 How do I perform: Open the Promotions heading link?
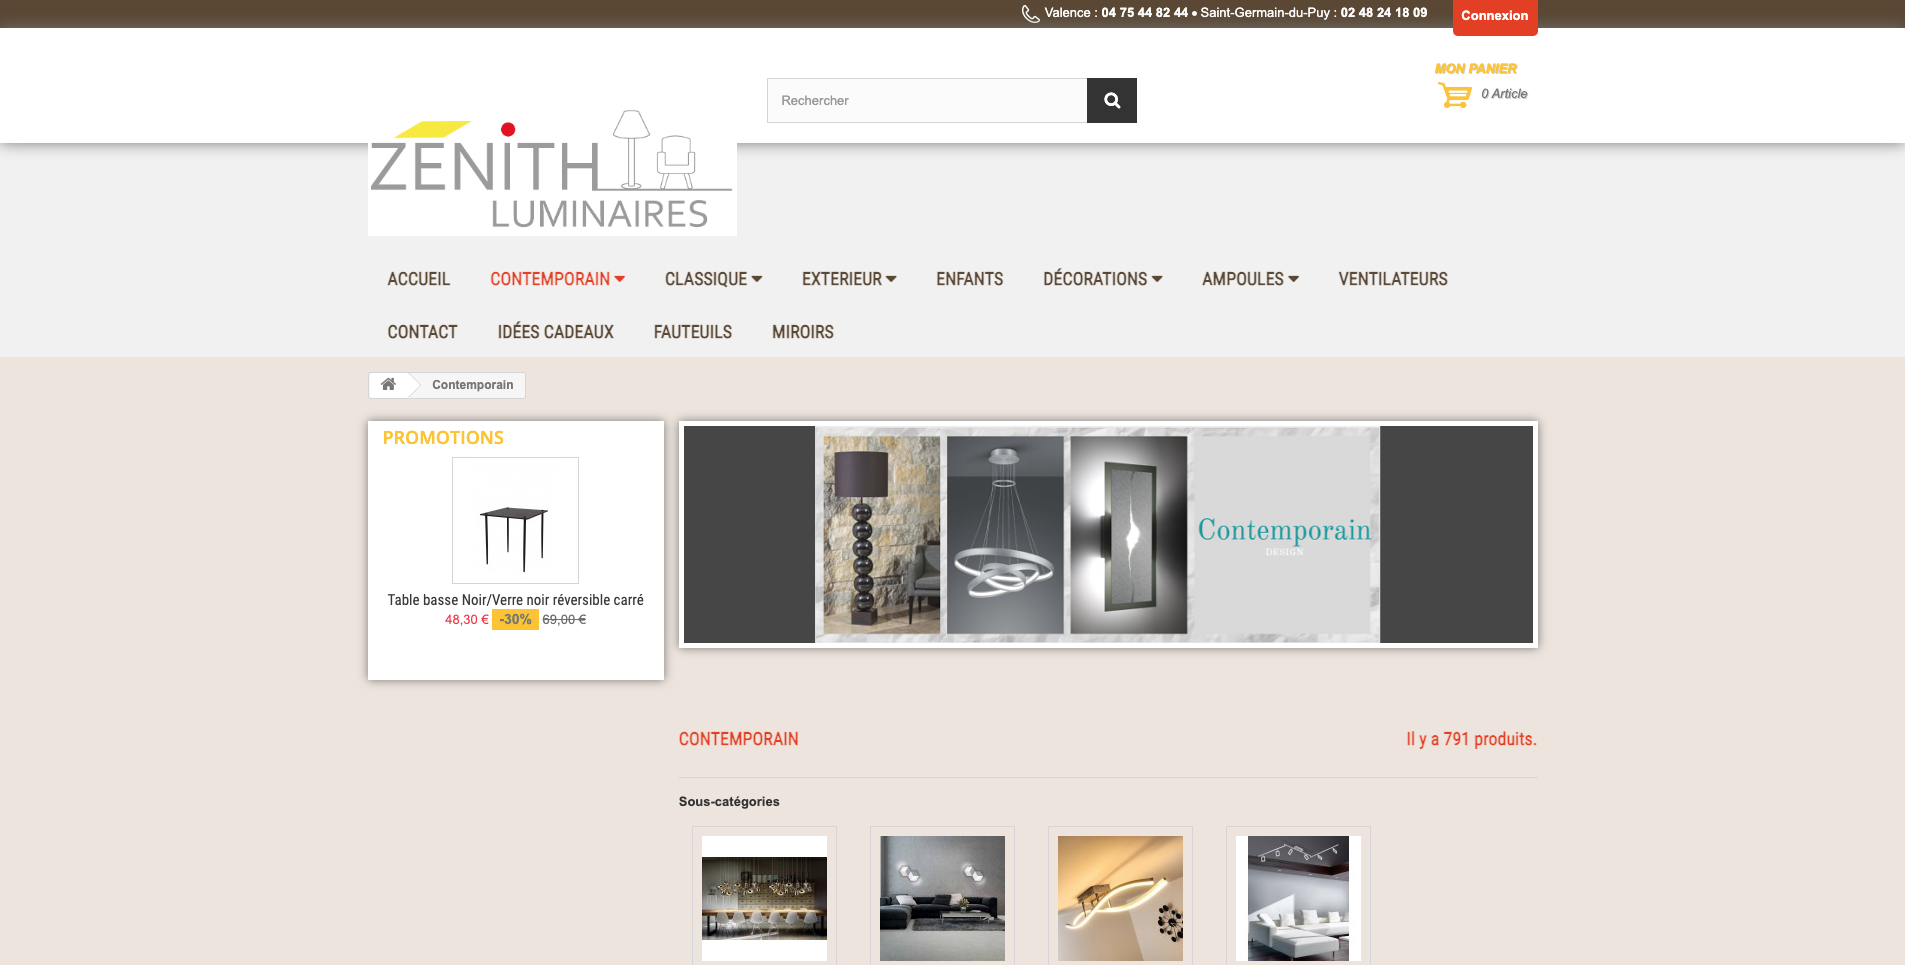tap(443, 438)
